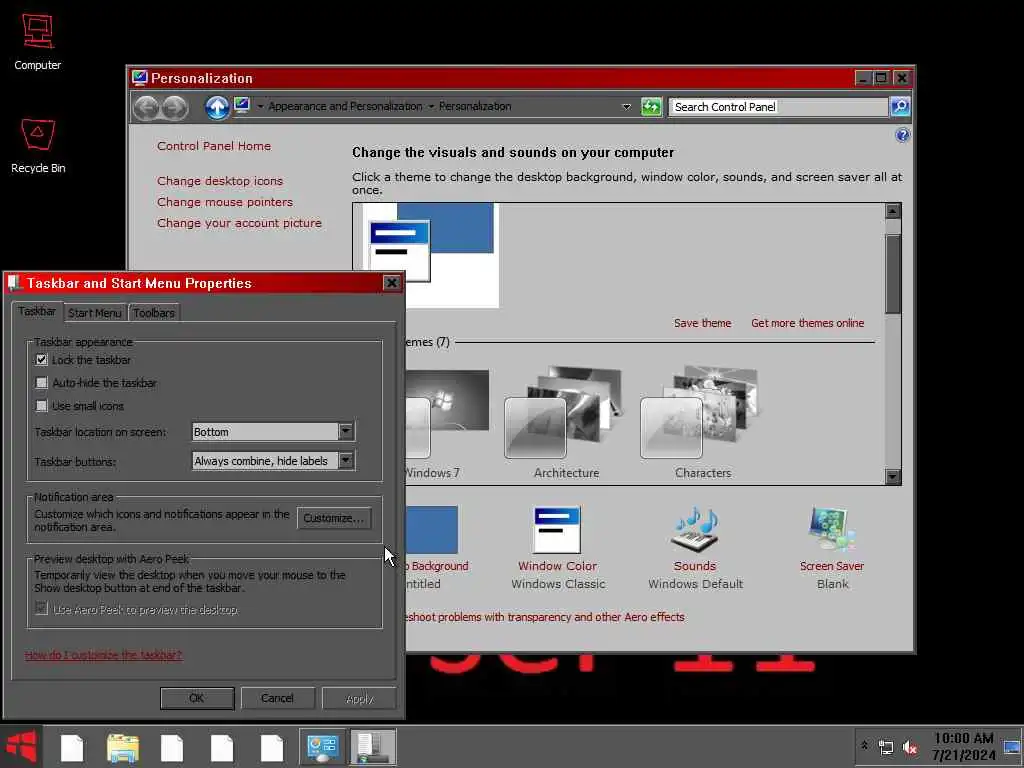1024x768 pixels.
Task: Switch to the Taskbar tab
Action: (x=37, y=312)
